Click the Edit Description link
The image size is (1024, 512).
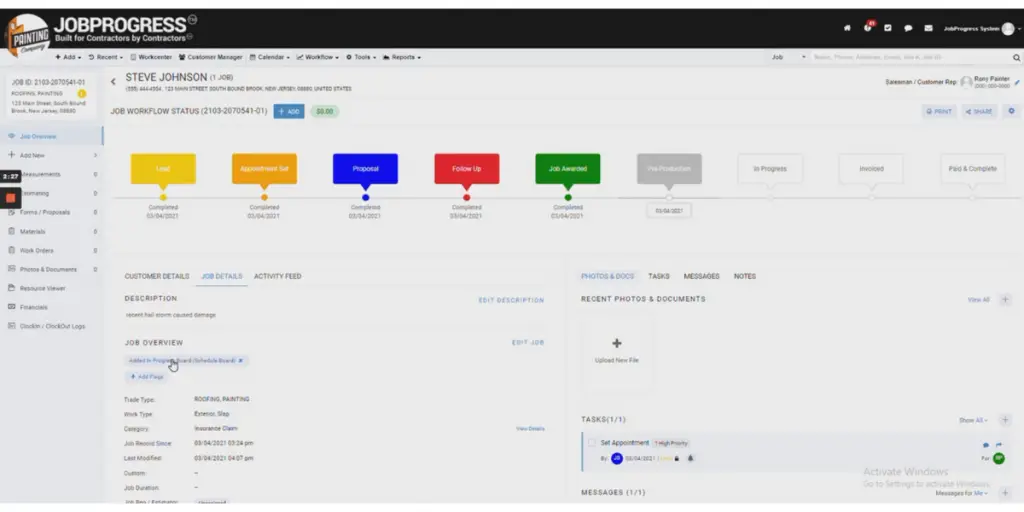point(511,300)
